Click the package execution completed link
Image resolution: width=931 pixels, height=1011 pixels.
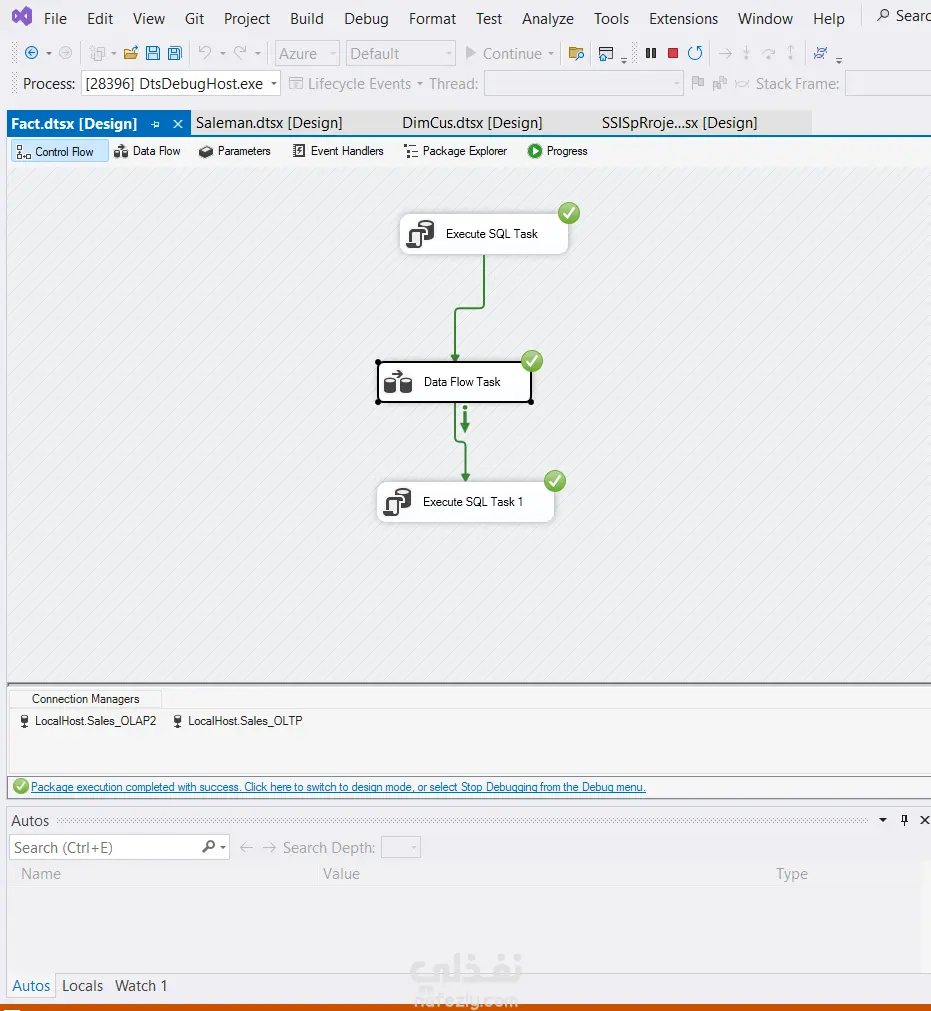click(x=338, y=787)
